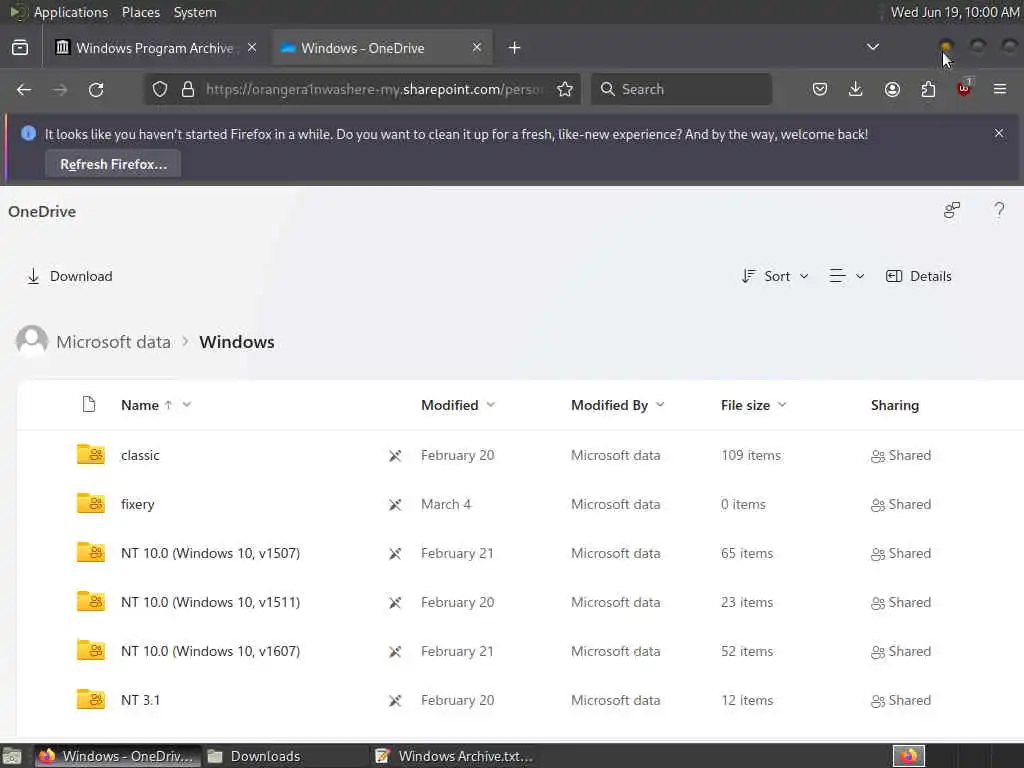Open the Firefox downloads panel
This screenshot has width=1024, height=768.
(x=856, y=89)
